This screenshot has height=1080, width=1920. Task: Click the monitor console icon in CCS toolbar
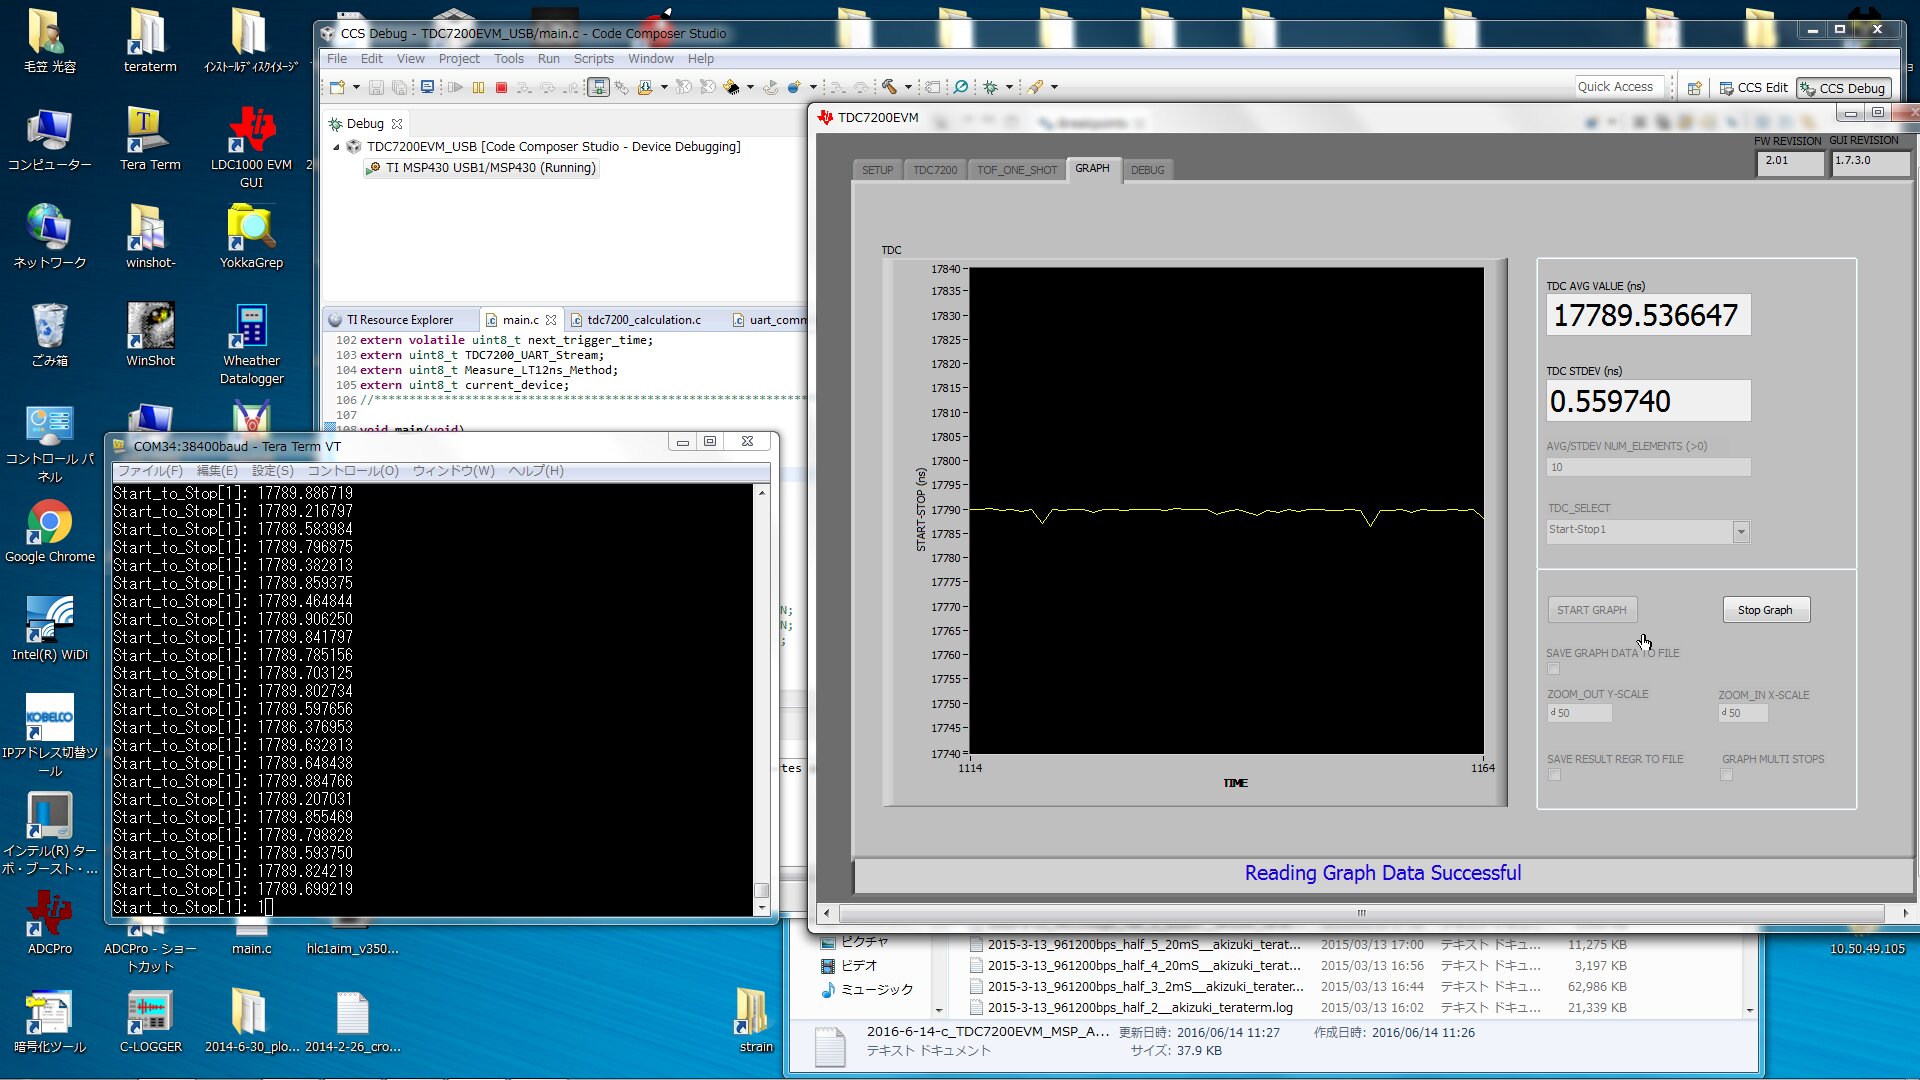point(427,87)
